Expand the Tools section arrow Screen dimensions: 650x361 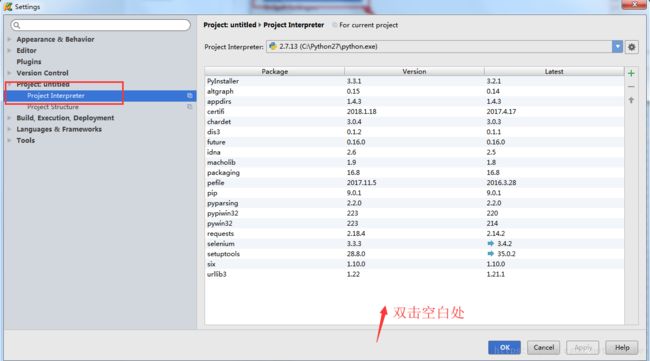9,141
